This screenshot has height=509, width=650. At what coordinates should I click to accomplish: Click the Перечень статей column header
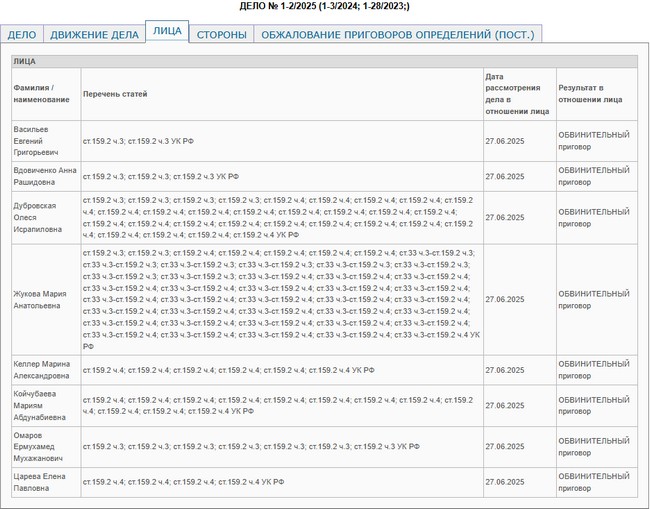(x=115, y=94)
